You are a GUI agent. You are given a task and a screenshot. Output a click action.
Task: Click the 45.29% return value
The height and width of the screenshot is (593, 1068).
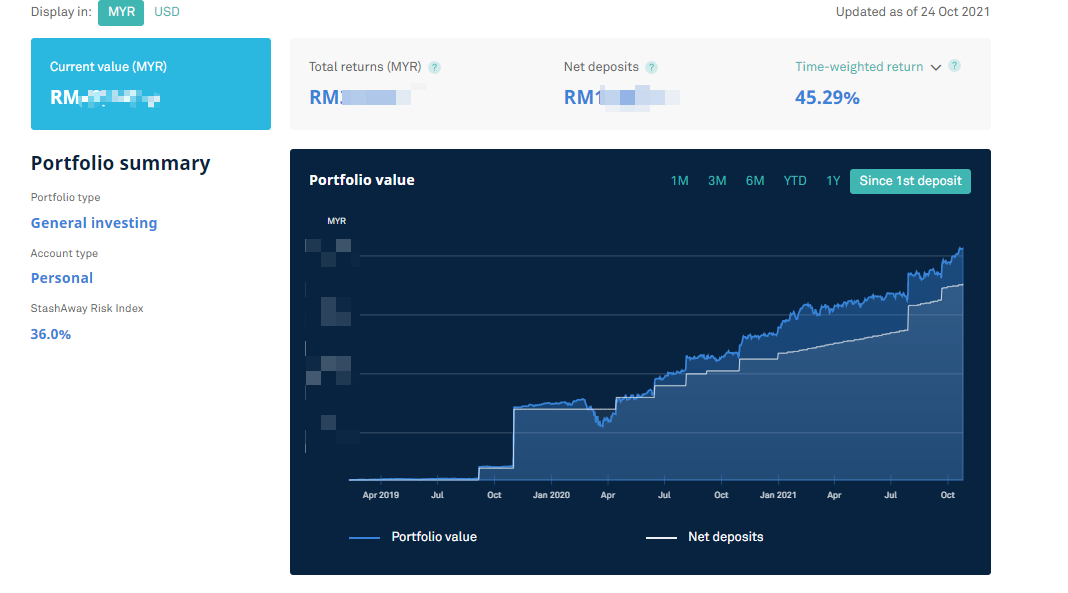coord(827,97)
